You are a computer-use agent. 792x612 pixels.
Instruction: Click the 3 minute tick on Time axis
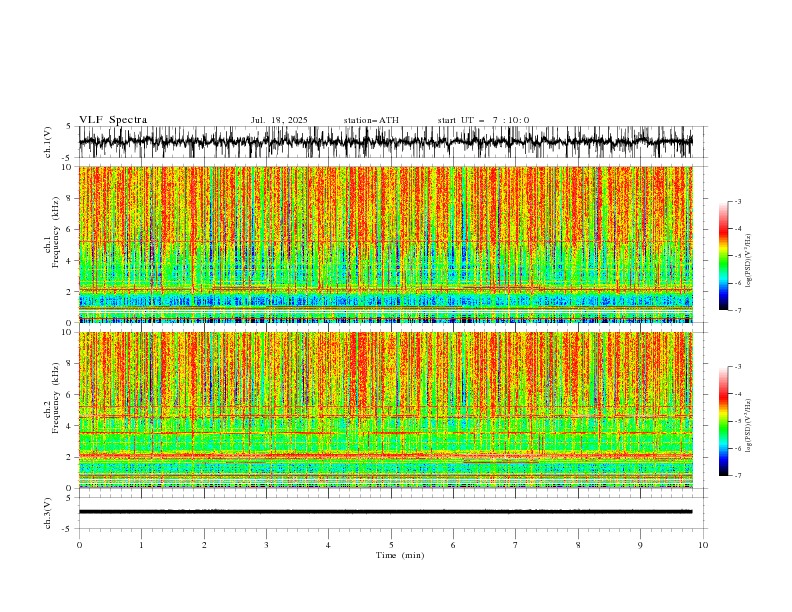pos(266,545)
